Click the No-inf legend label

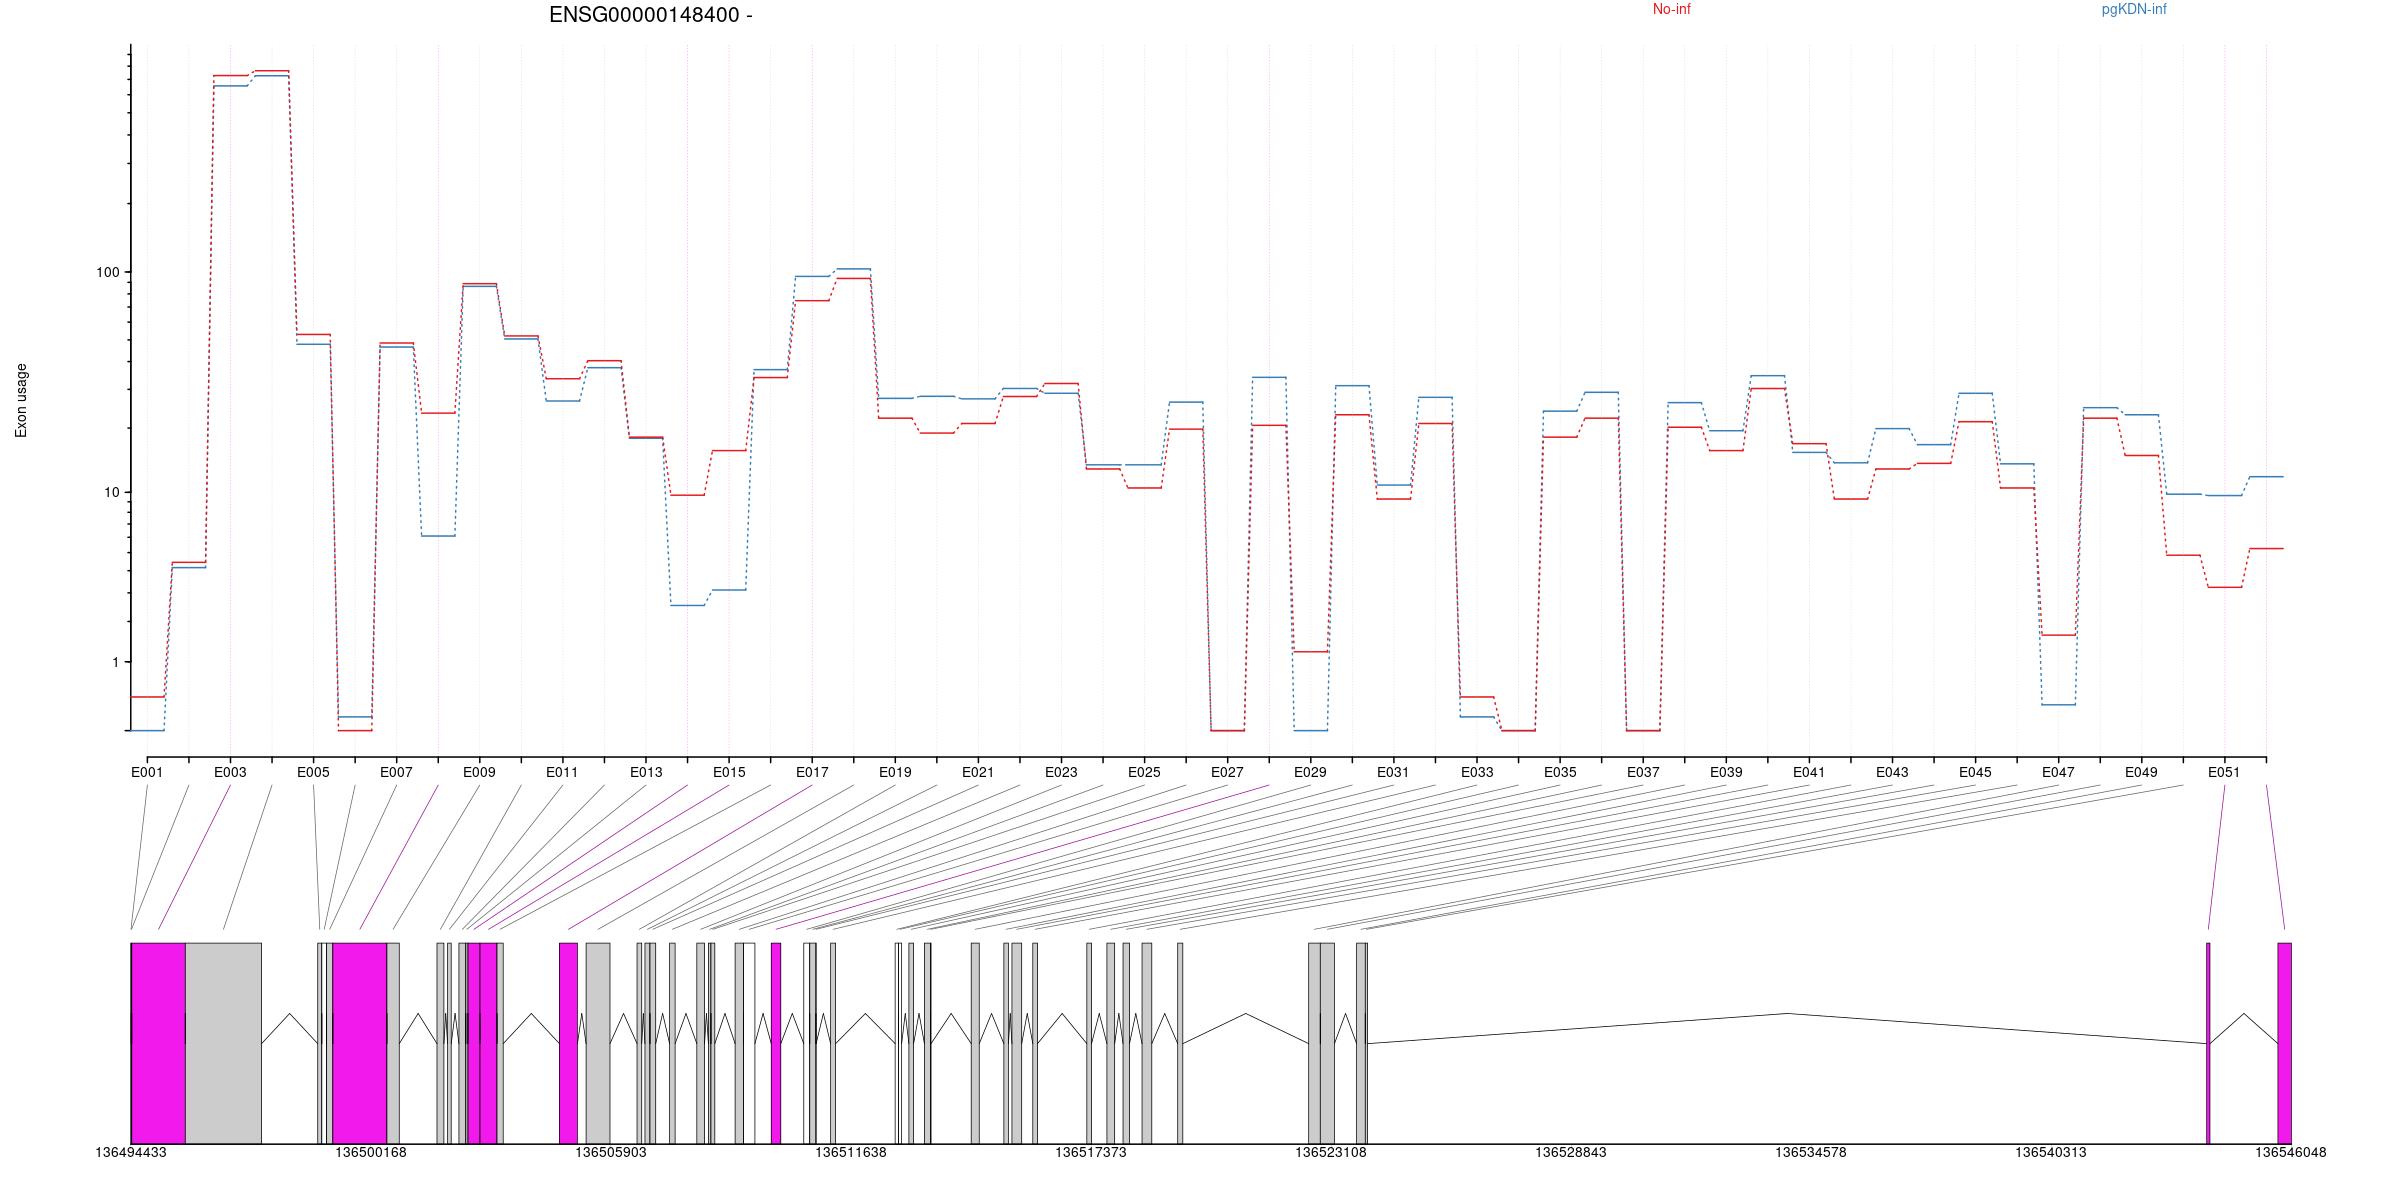1671,10
